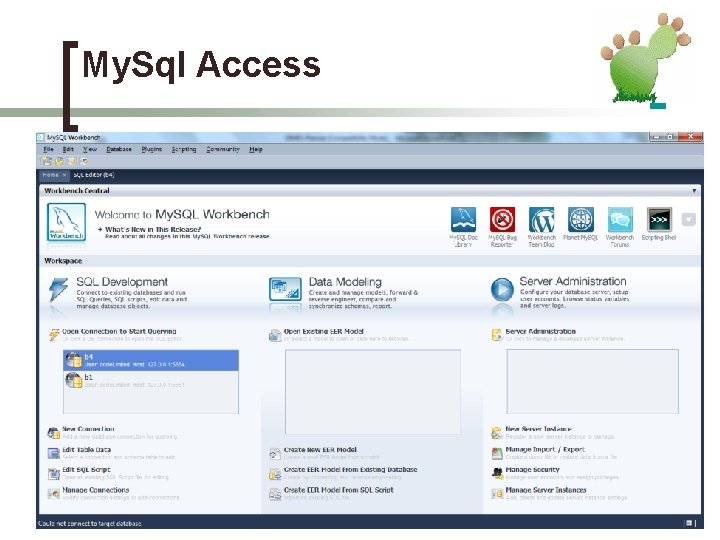Click the Edit SQL Script icon

point(54,473)
